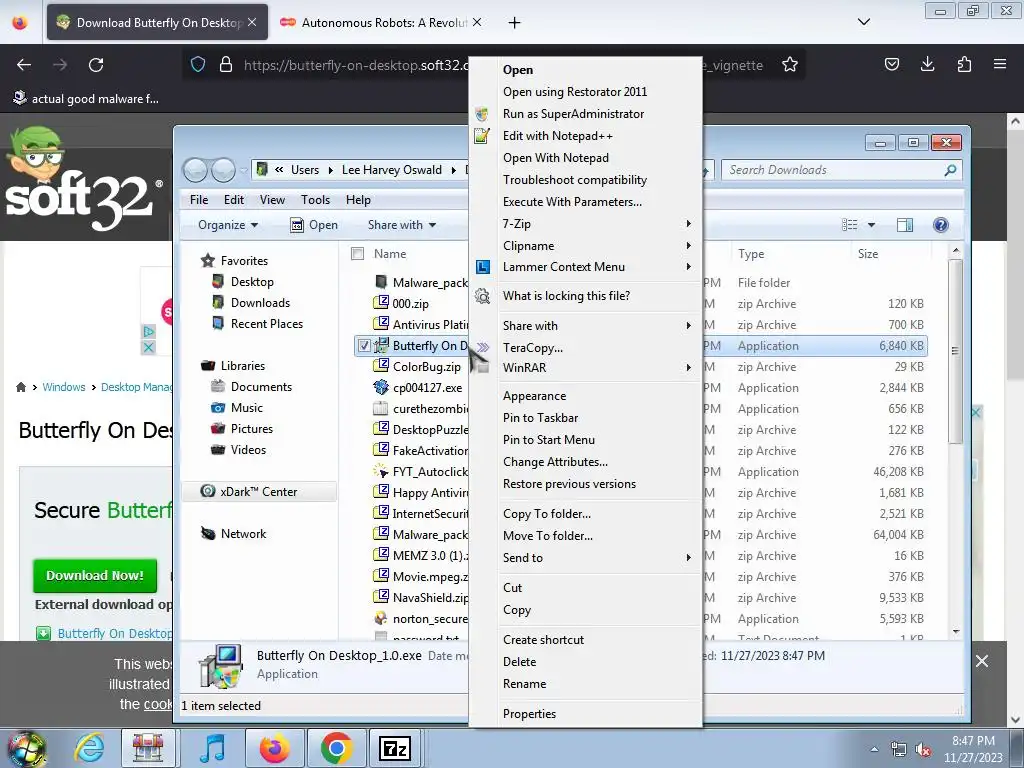The width and height of the screenshot is (1024, 768).
Task: Open the Explorer View menu
Action: [272, 200]
